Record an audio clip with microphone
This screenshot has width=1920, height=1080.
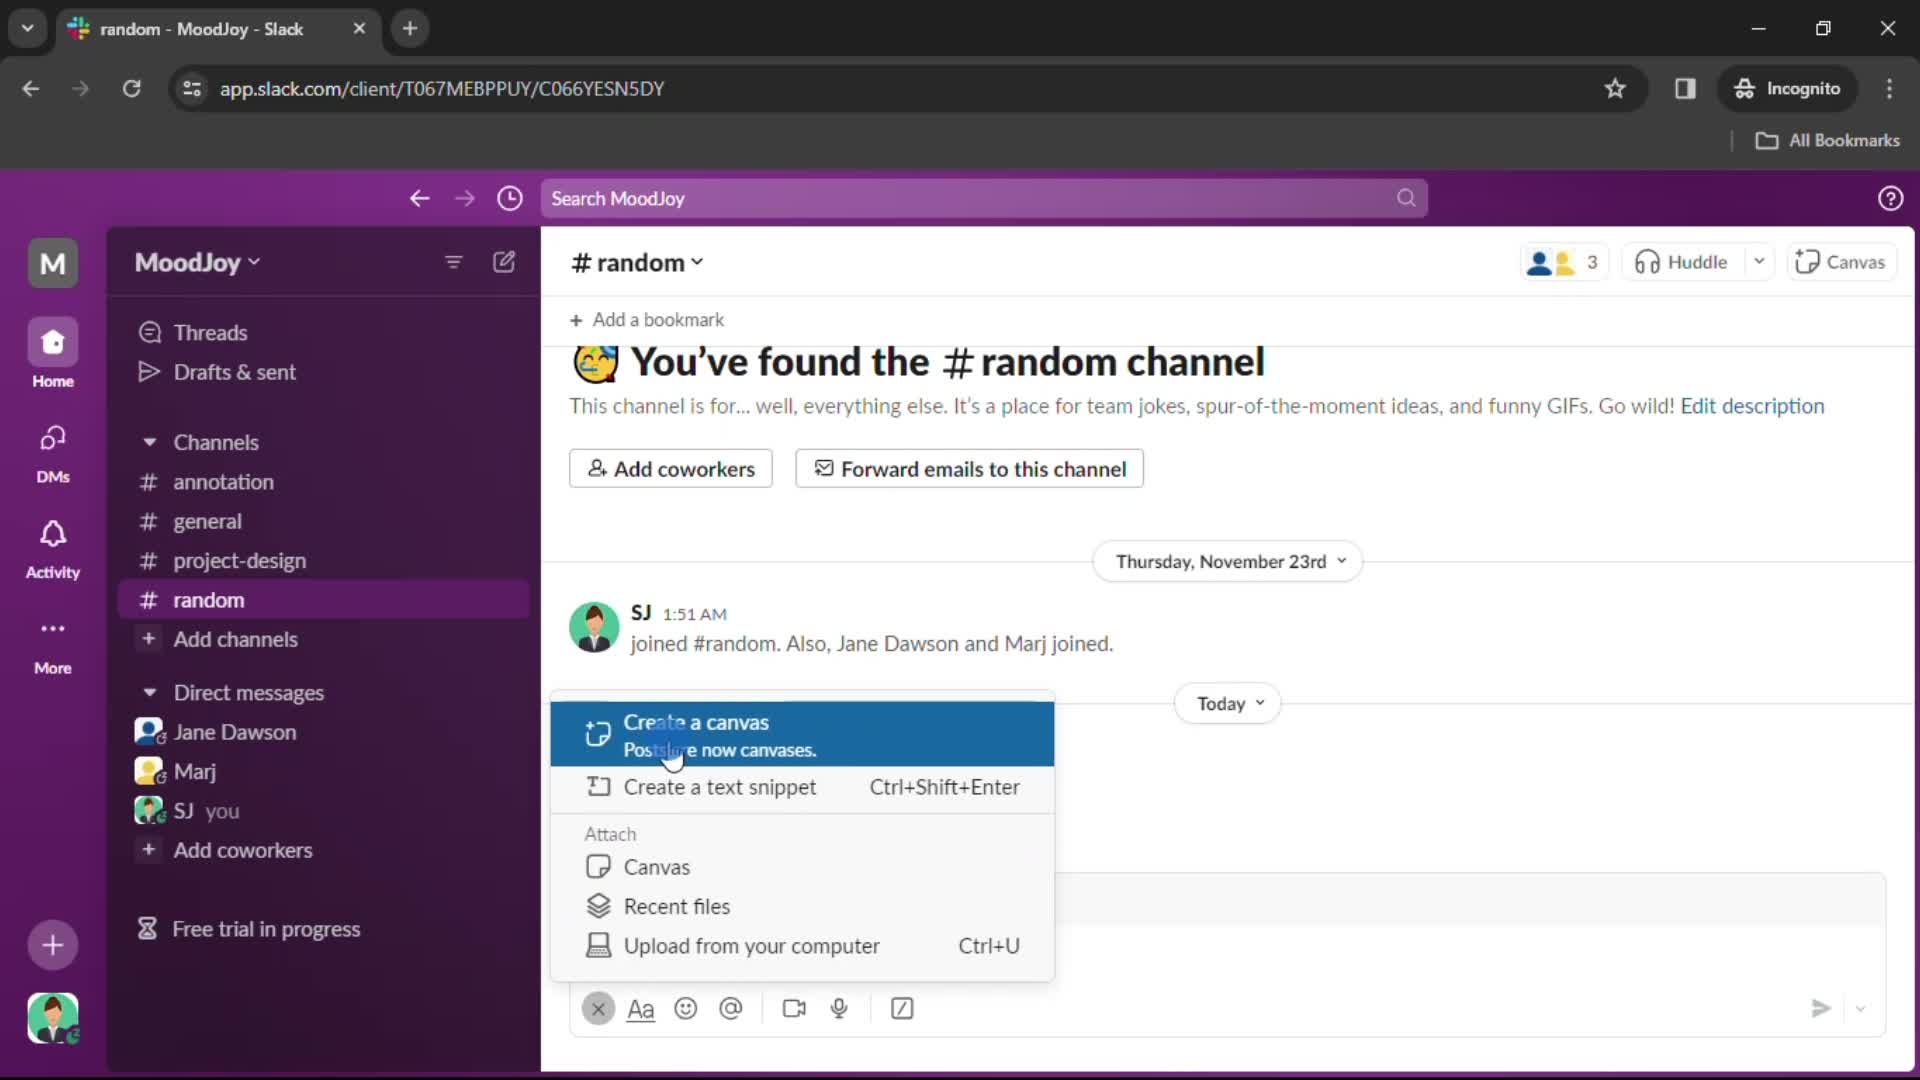pos(839,1008)
